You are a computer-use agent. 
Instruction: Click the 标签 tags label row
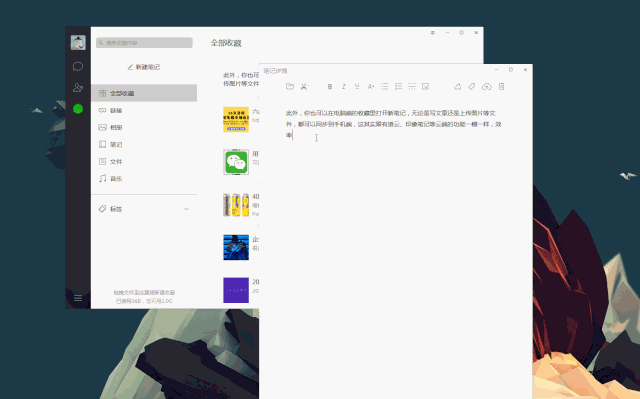pyautogui.click(x=144, y=209)
